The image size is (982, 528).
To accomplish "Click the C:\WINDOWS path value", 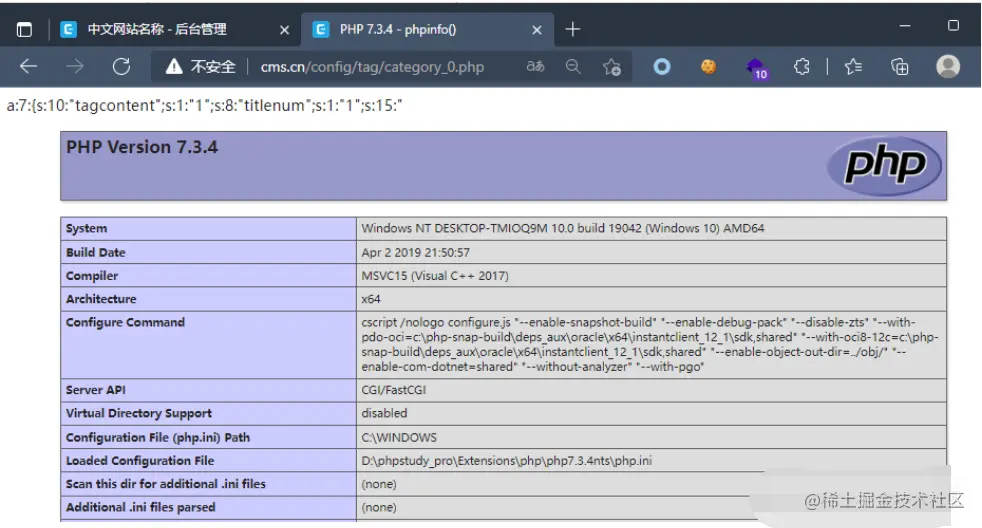I will 399,437.
